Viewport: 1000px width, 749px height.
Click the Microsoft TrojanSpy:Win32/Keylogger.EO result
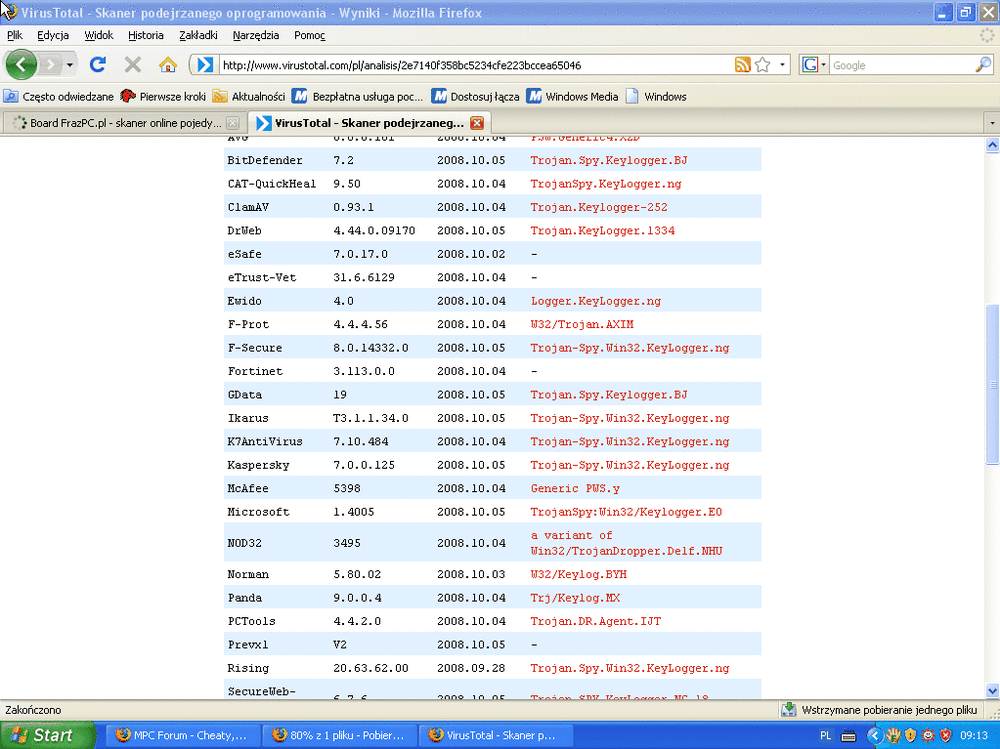(626, 512)
